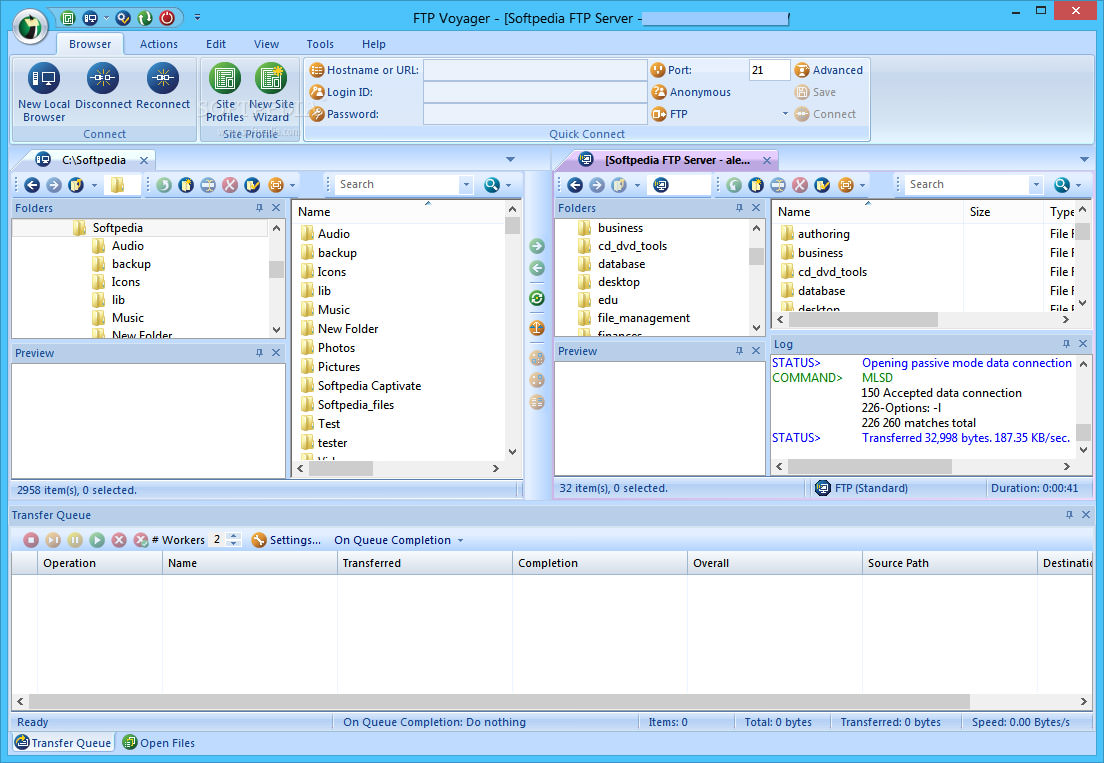The height and width of the screenshot is (763, 1104).
Task: Go back in local C:\Softpedia browser
Action: tap(32, 185)
